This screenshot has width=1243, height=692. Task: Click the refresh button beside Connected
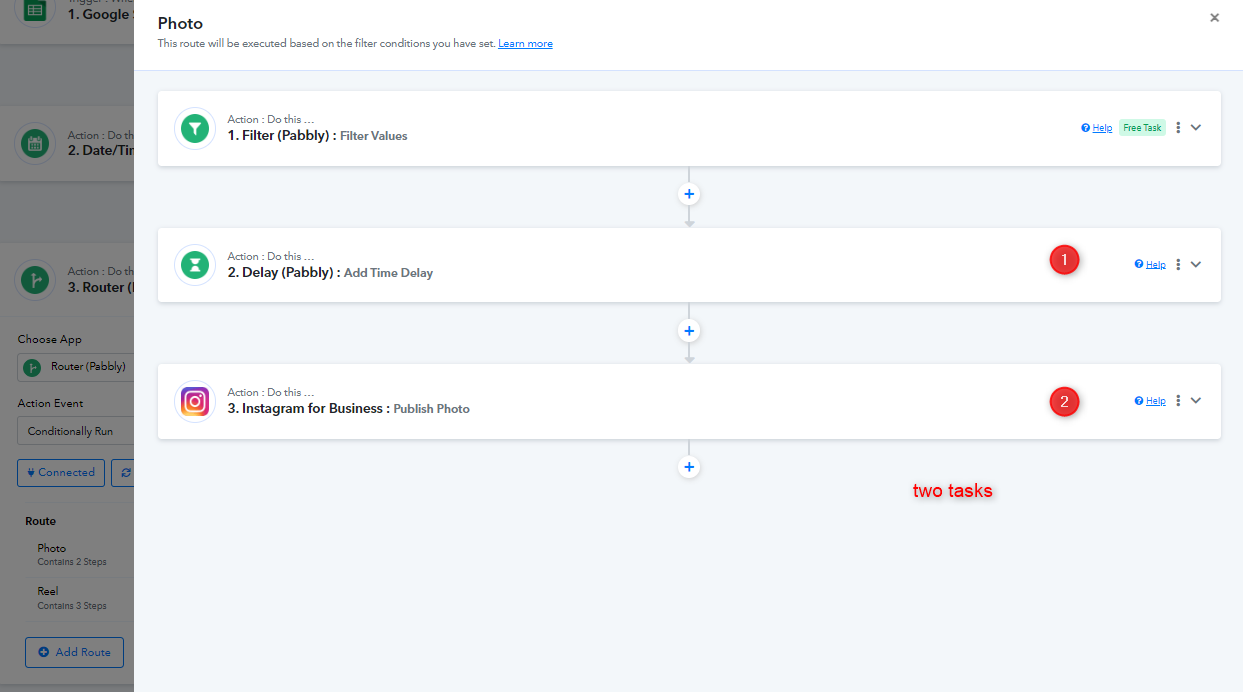pos(123,473)
